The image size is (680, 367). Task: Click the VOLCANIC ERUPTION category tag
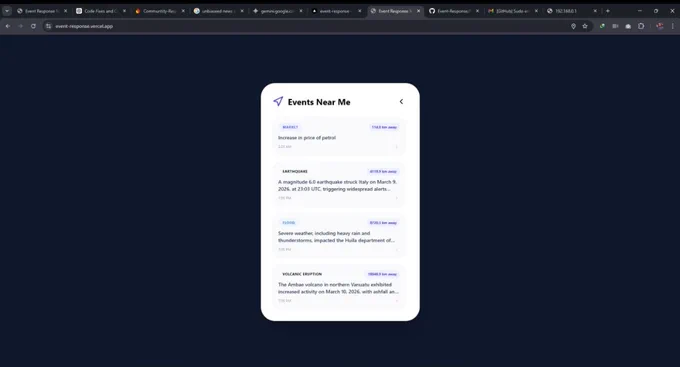coord(302,274)
